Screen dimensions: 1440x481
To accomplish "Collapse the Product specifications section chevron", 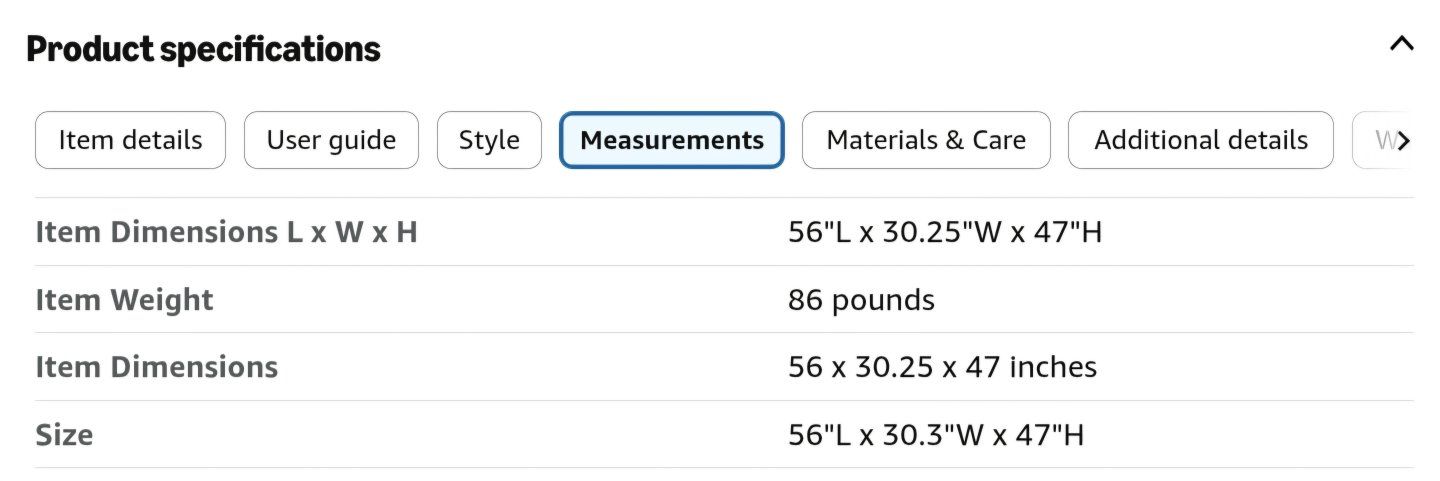I will click(x=1402, y=44).
